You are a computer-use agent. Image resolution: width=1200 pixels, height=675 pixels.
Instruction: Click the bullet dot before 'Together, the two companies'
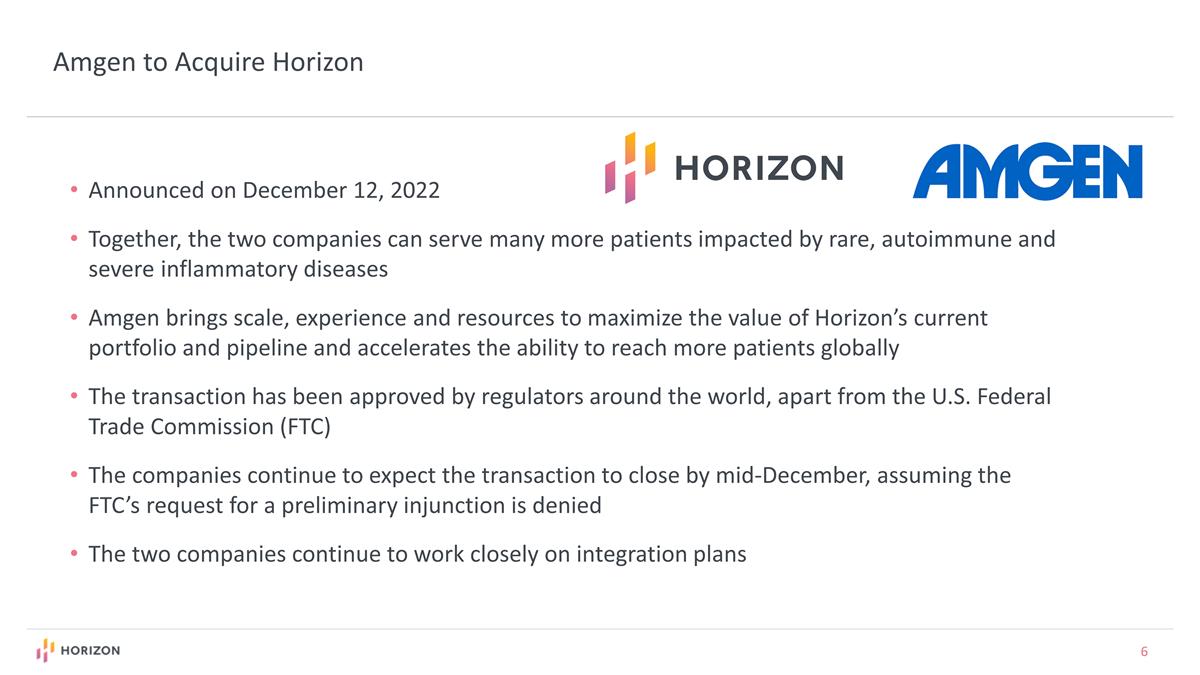click(74, 240)
